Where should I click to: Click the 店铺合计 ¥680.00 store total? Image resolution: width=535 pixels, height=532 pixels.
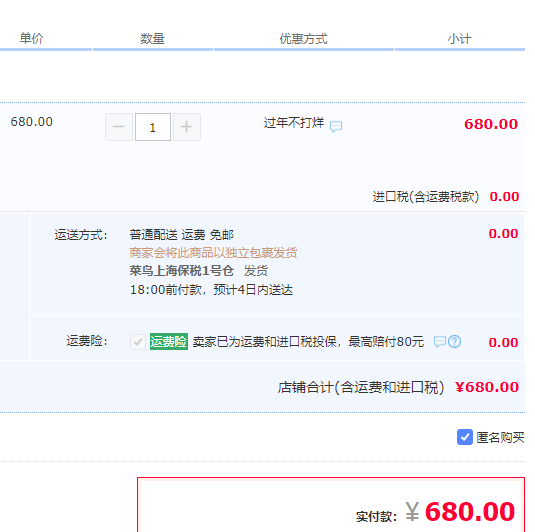[x=487, y=387]
